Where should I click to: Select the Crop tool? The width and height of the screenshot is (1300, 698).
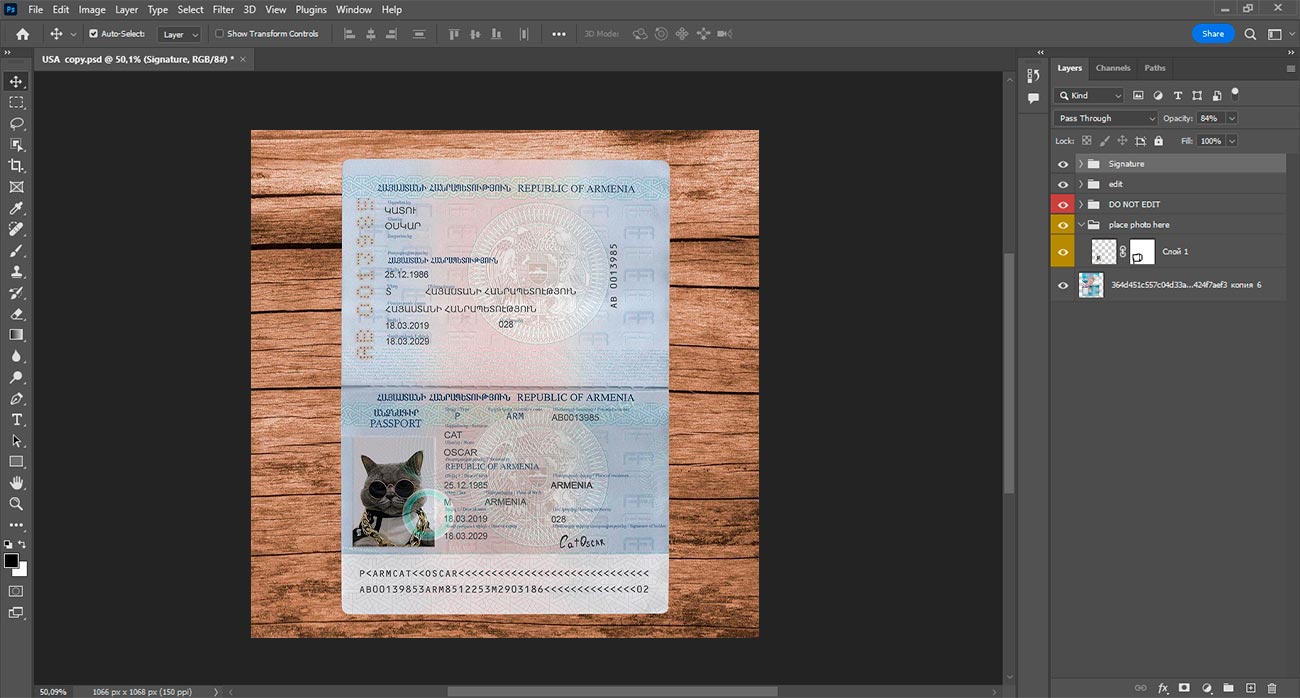click(16, 166)
